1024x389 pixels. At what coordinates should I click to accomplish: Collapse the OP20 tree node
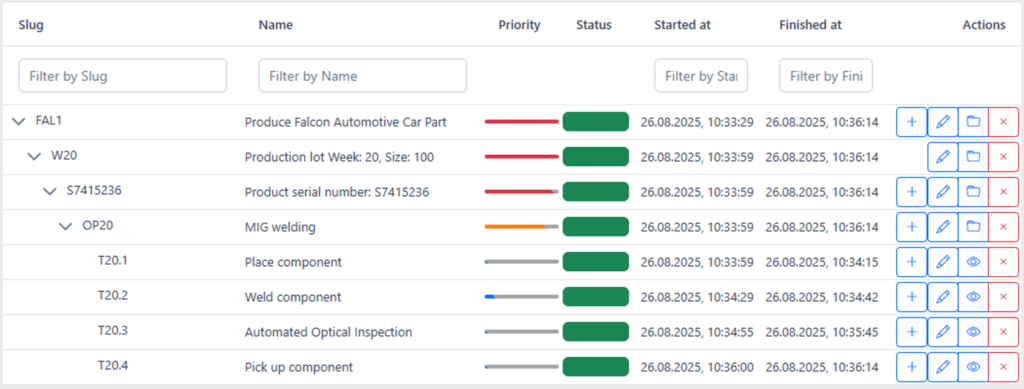(x=65, y=227)
